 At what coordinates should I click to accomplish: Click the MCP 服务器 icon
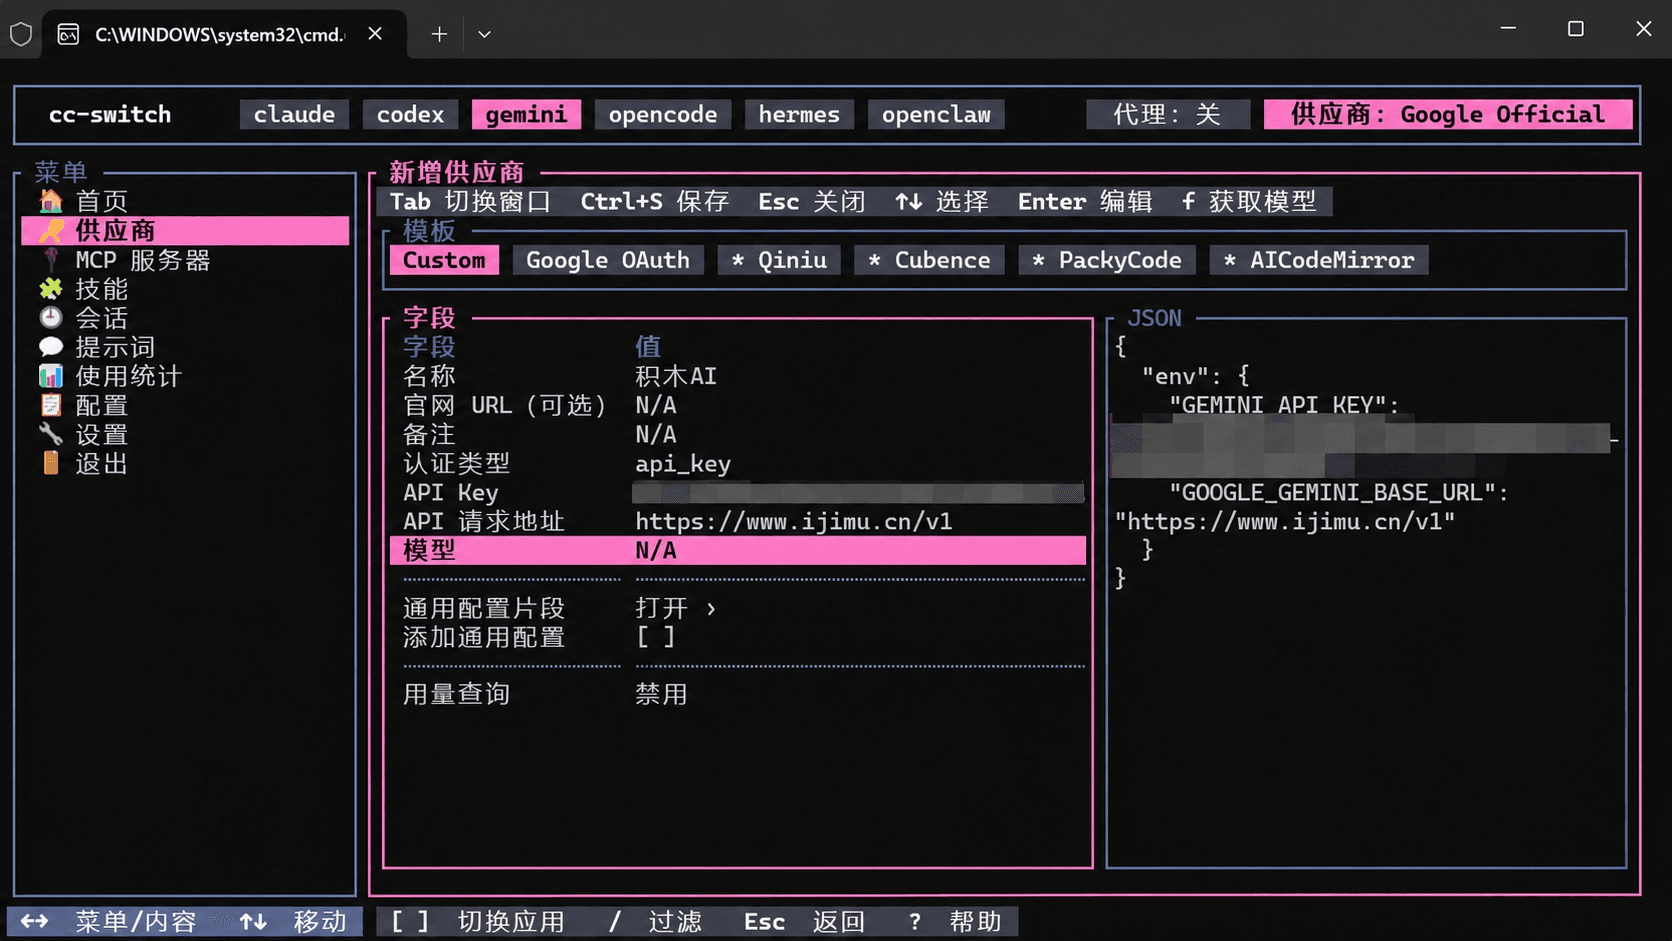(51, 260)
